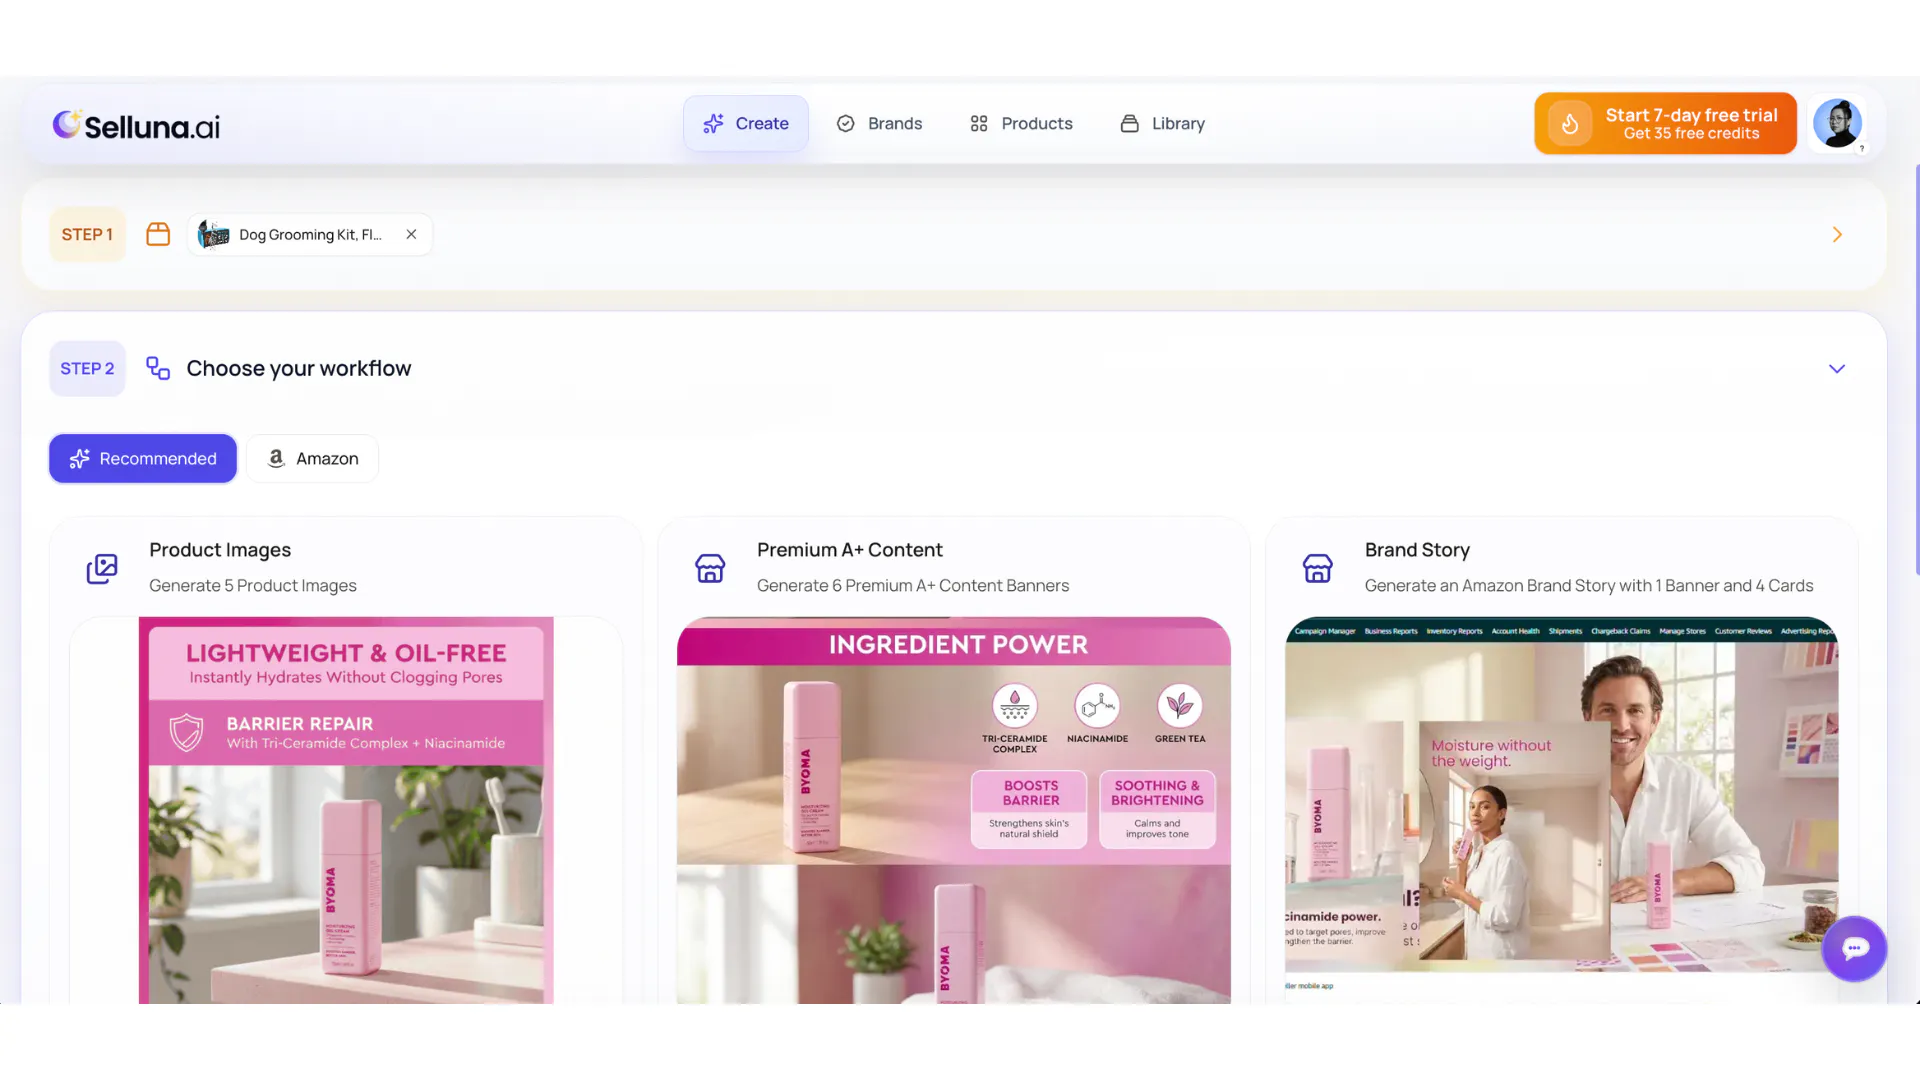Open the Ingredient Power A+ preview image

(954, 810)
